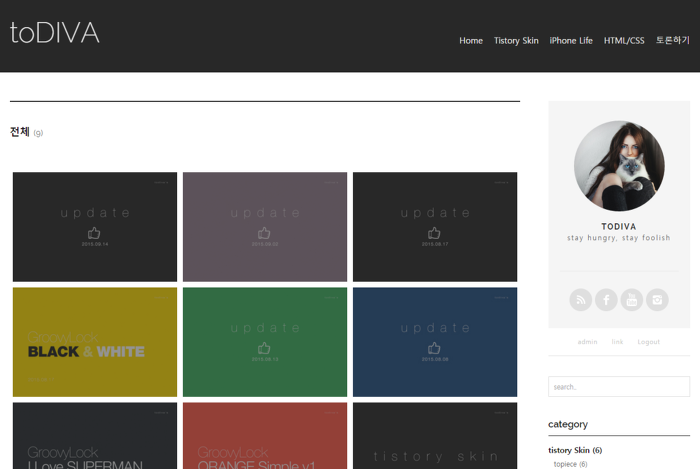
Task: Focus the search input field
Action: [619, 386]
